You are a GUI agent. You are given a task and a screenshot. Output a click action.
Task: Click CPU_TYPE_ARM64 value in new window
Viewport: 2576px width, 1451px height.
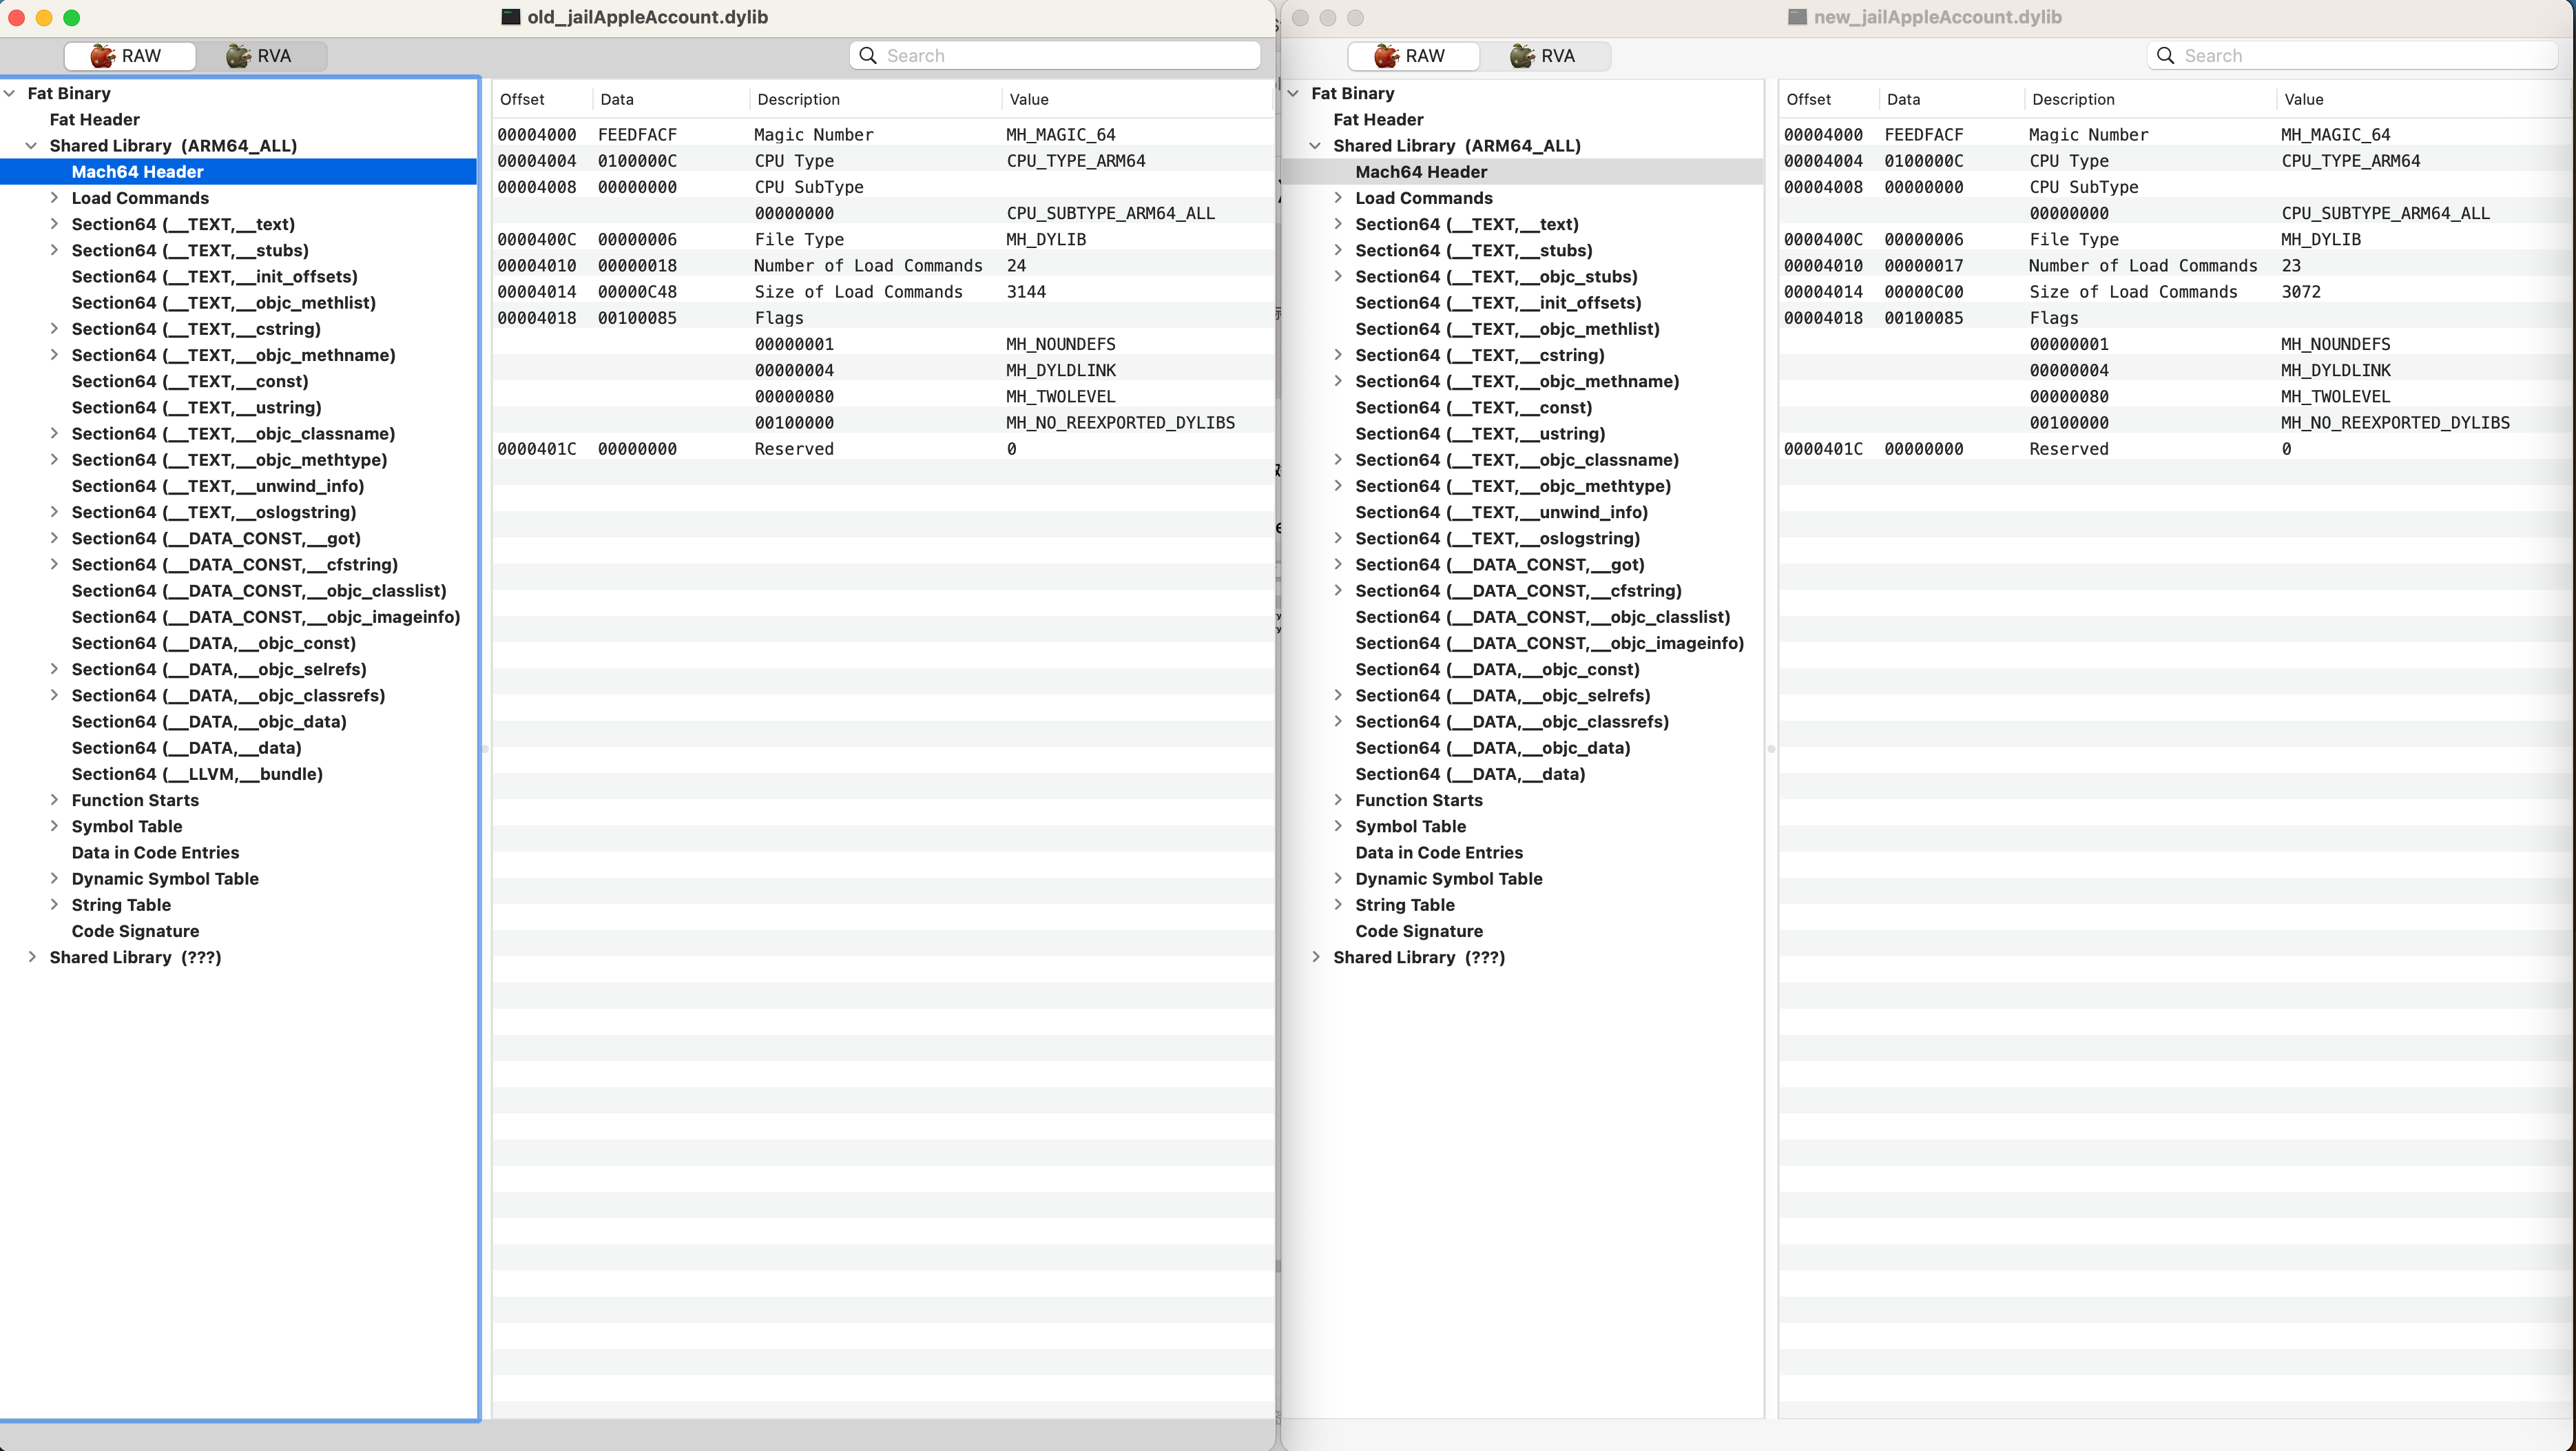2350,161
